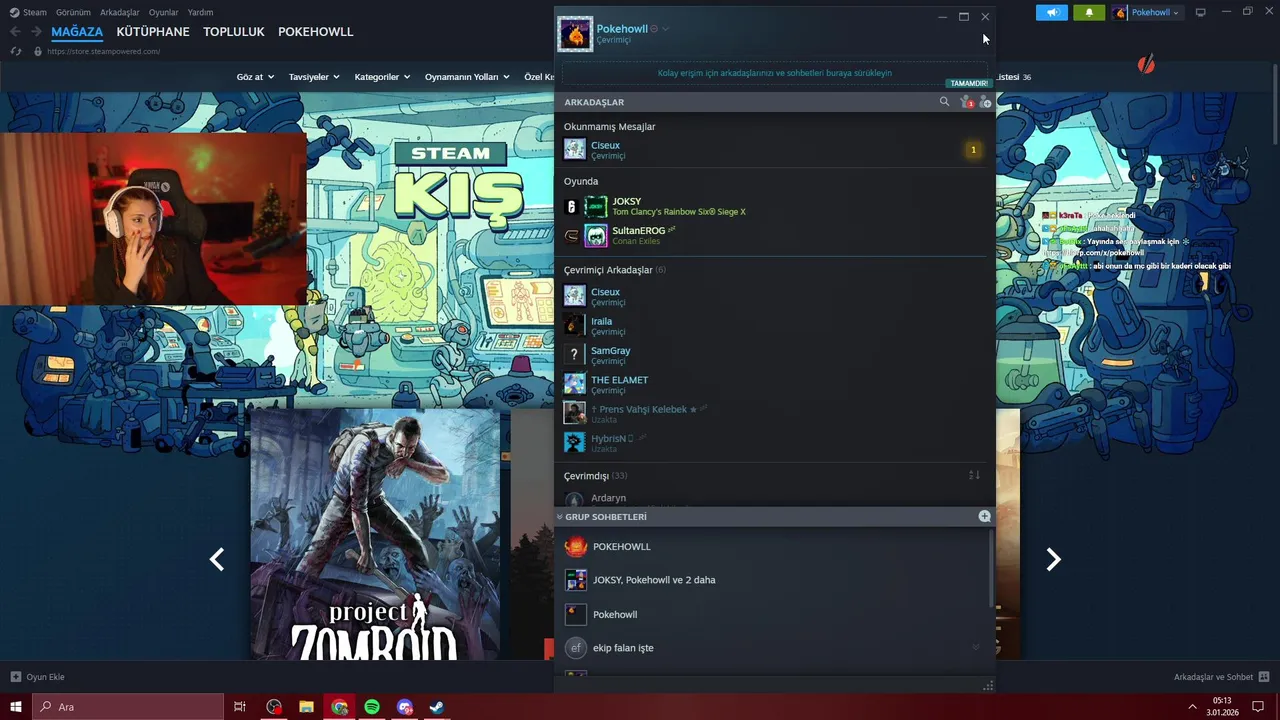Select SultanEROG in Oyunda list
This screenshot has width=1280, height=720.
(x=773, y=236)
